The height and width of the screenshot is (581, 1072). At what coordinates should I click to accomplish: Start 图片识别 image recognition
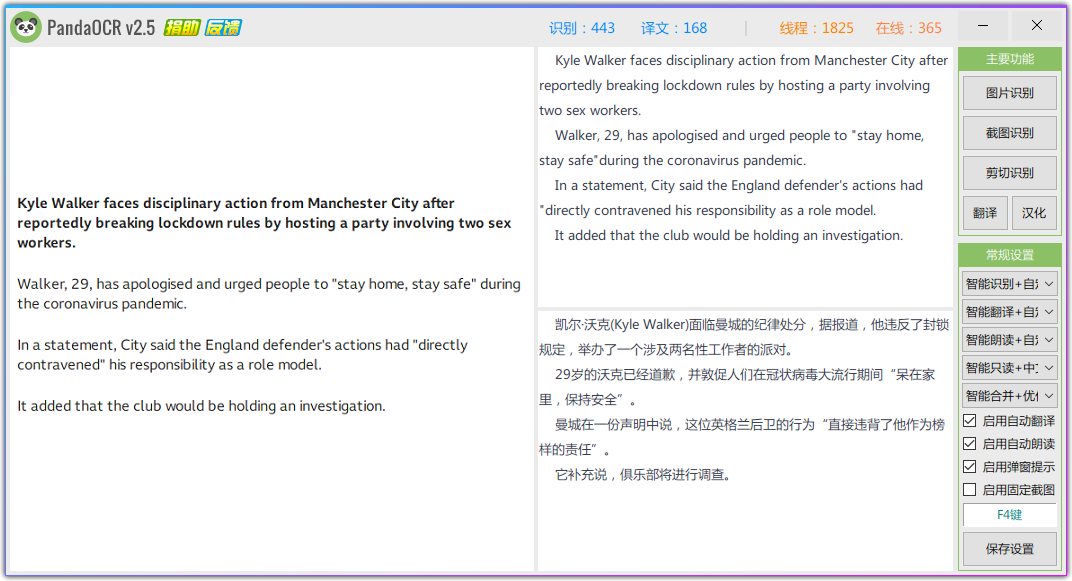click(x=1009, y=92)
